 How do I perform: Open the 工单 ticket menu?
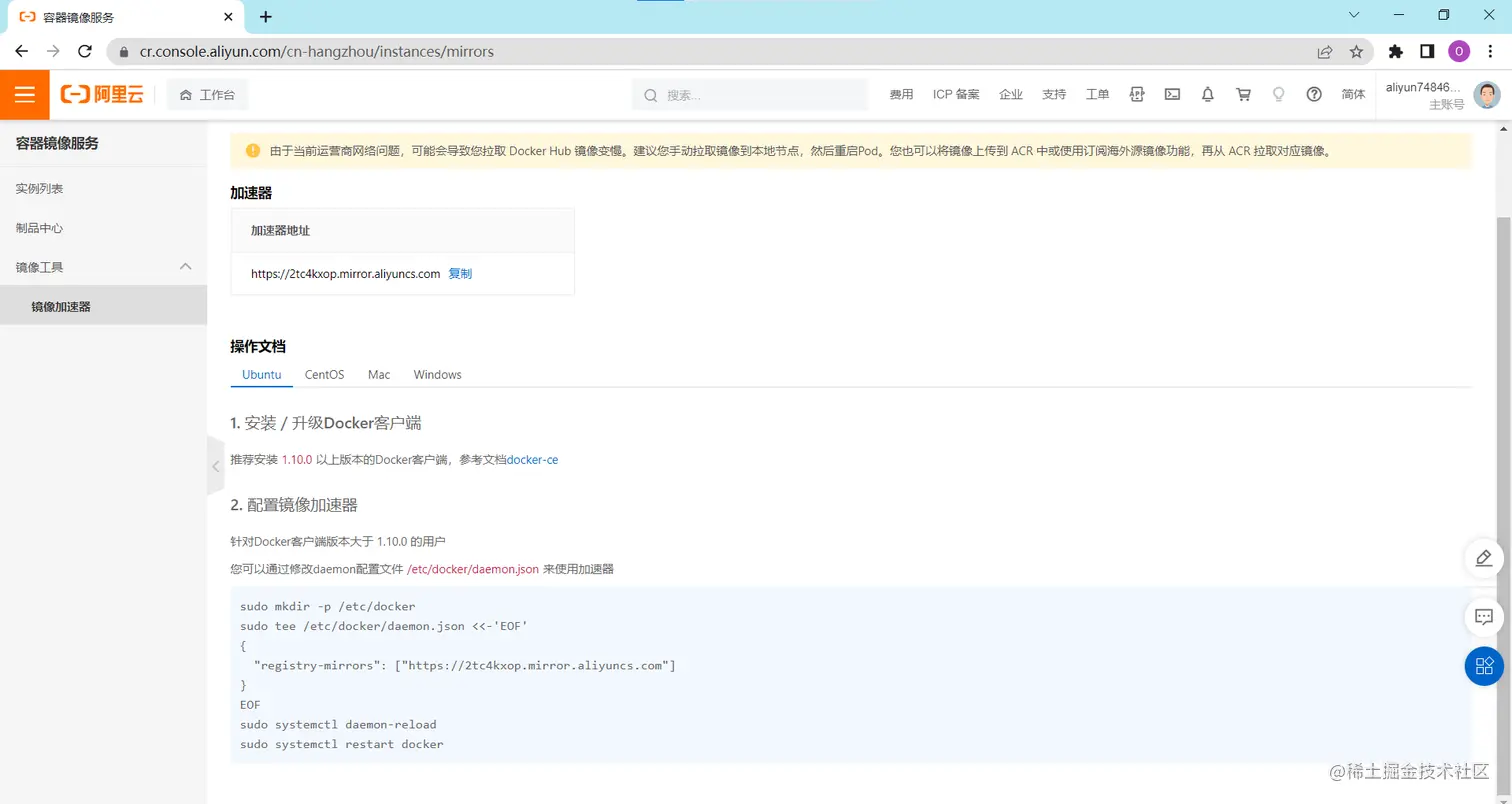coord(1097,95)
